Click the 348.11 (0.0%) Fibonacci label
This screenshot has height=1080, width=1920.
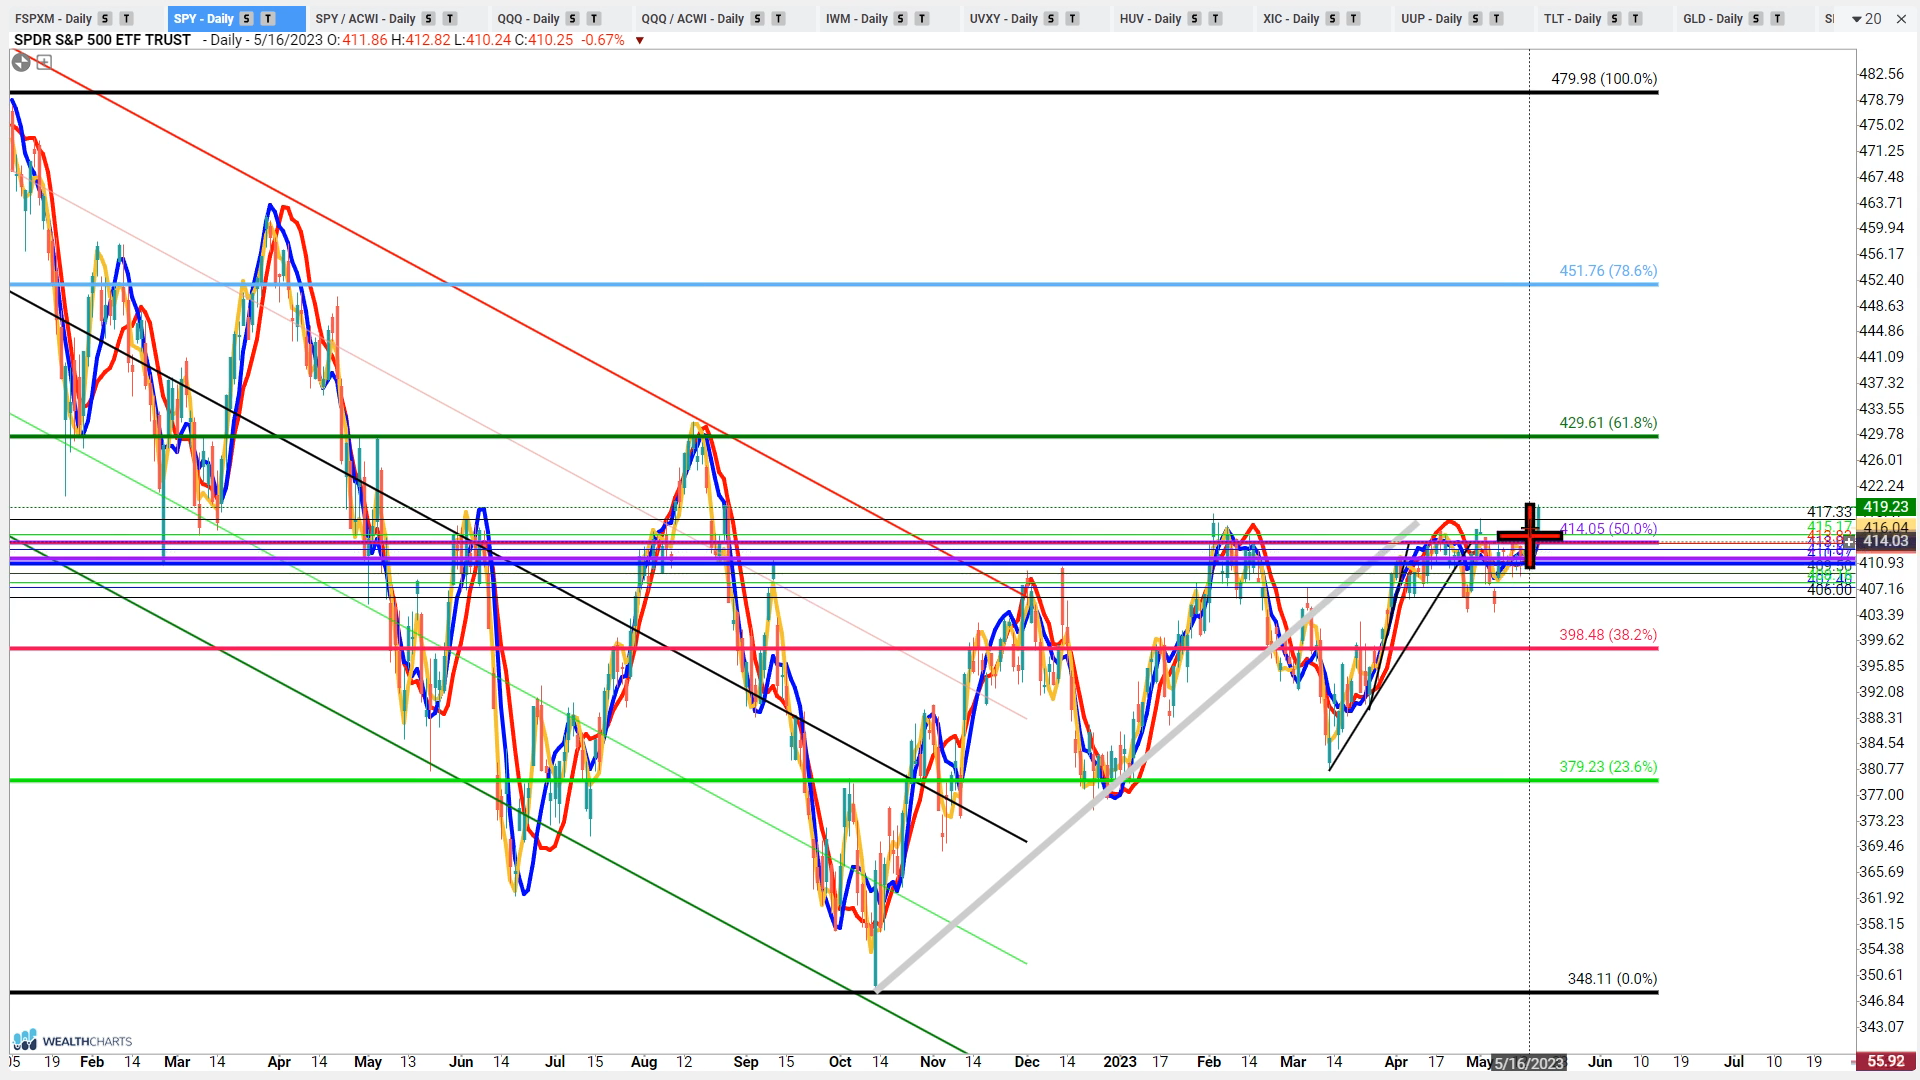[x=1612, y=979]
